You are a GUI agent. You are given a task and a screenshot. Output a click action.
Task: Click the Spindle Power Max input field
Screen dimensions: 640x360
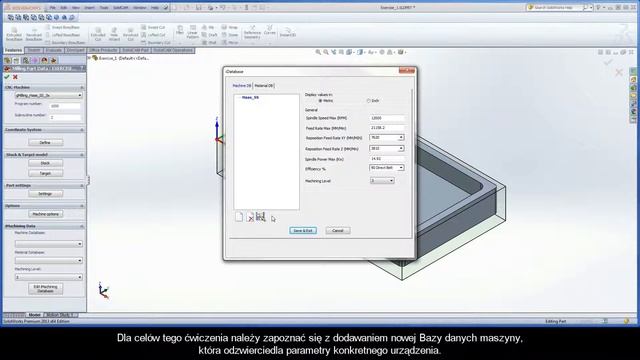click(x=387, y=159)
